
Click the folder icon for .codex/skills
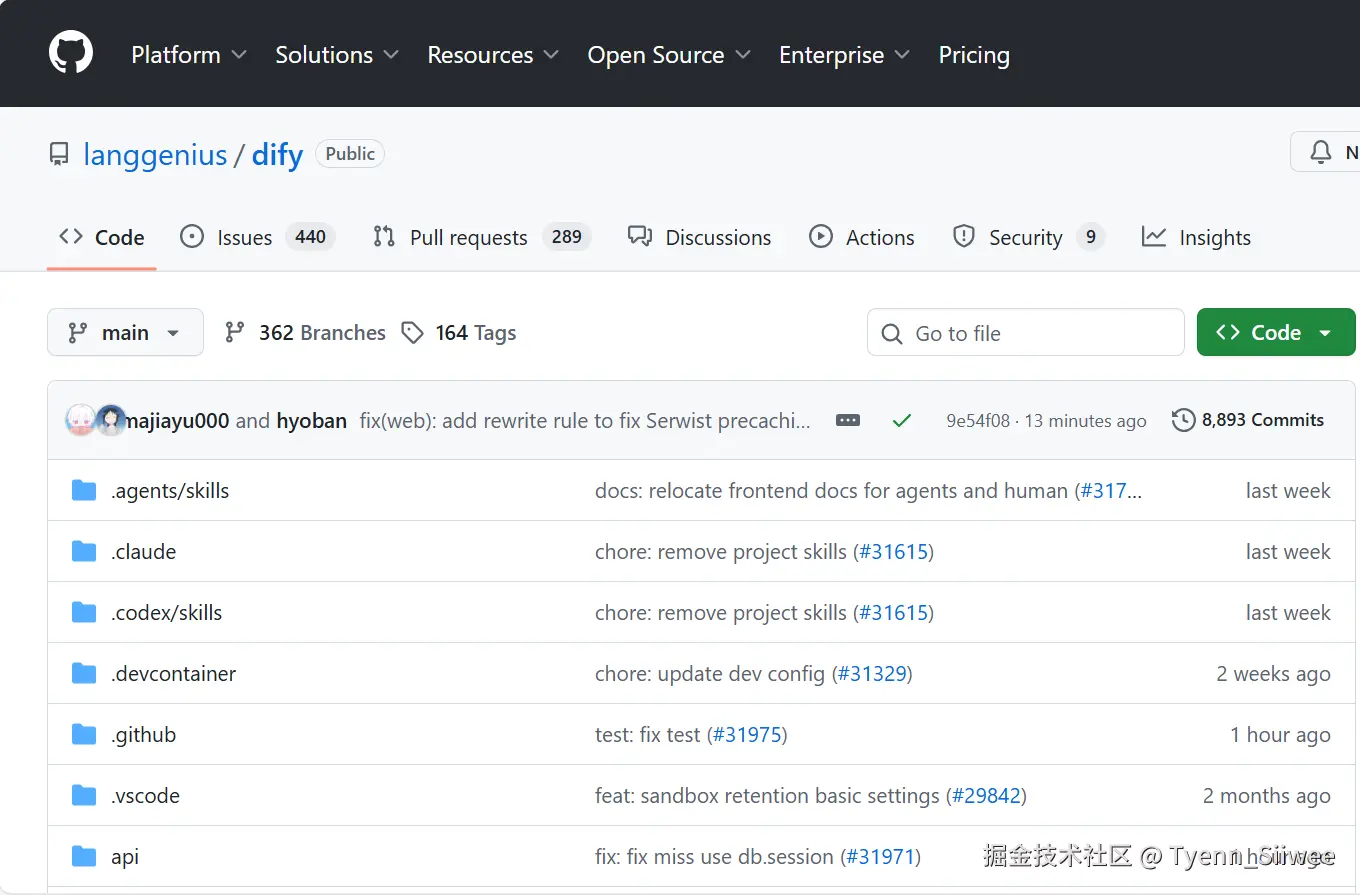[84, 612]
